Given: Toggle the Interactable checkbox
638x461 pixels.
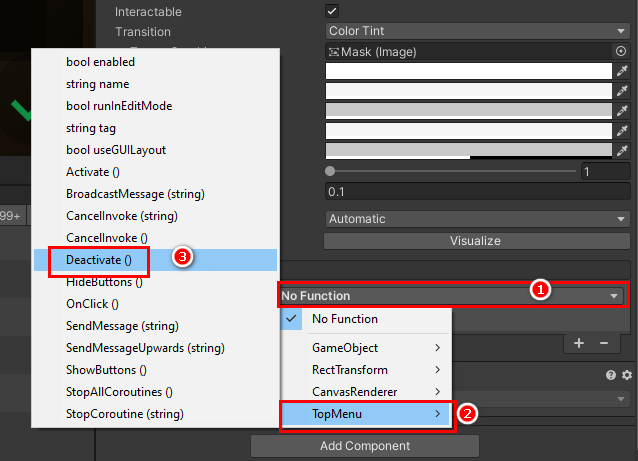Looking at the screenshot, I should tap(332, 11).
